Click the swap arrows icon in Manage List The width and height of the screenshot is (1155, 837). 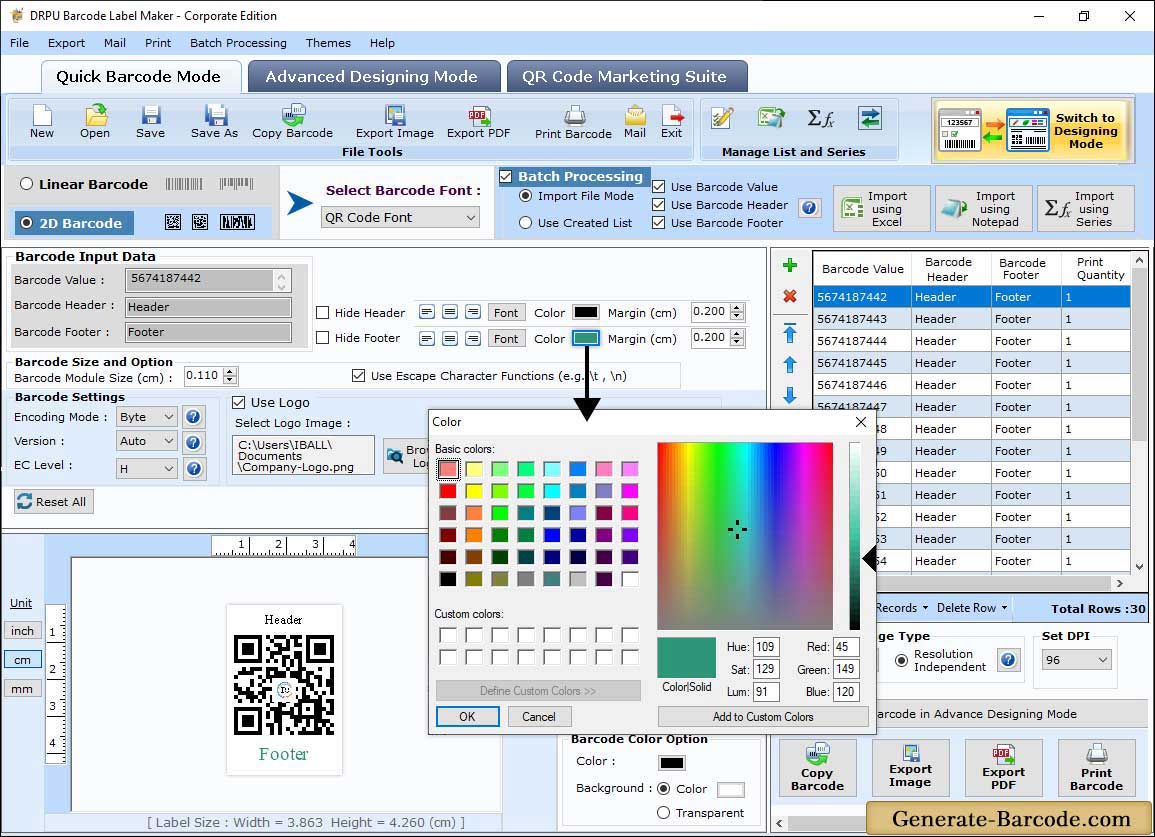(x=870, y=118)
